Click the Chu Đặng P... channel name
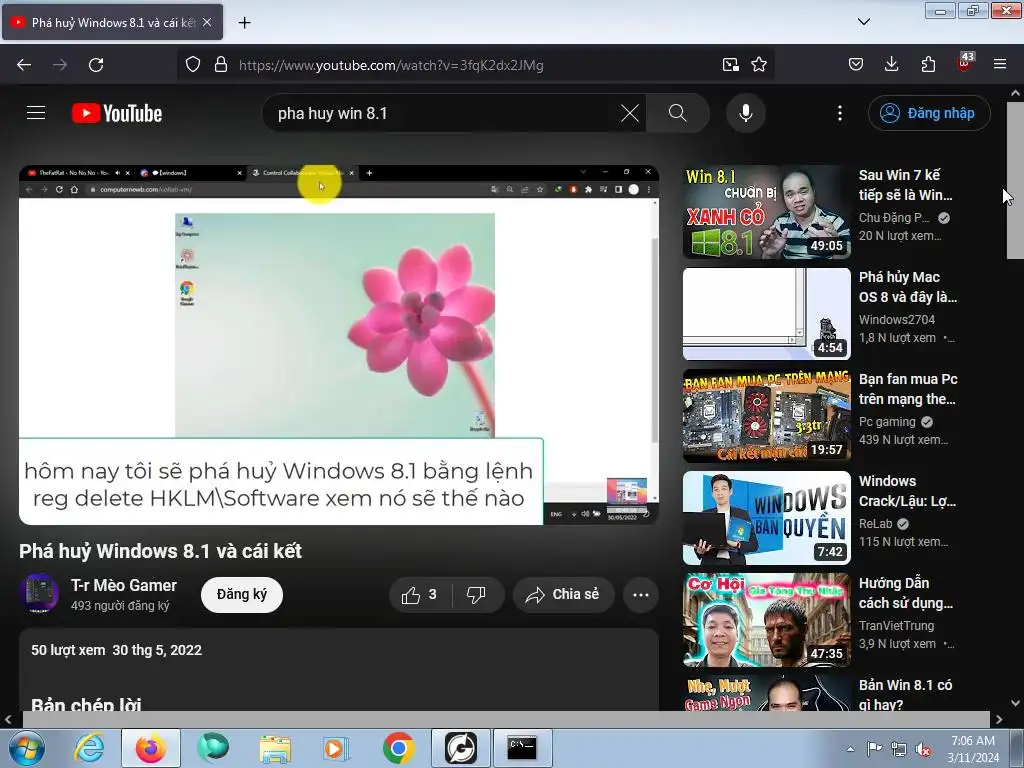This screenshot has height=768, width=1024. tap(894, 217)
